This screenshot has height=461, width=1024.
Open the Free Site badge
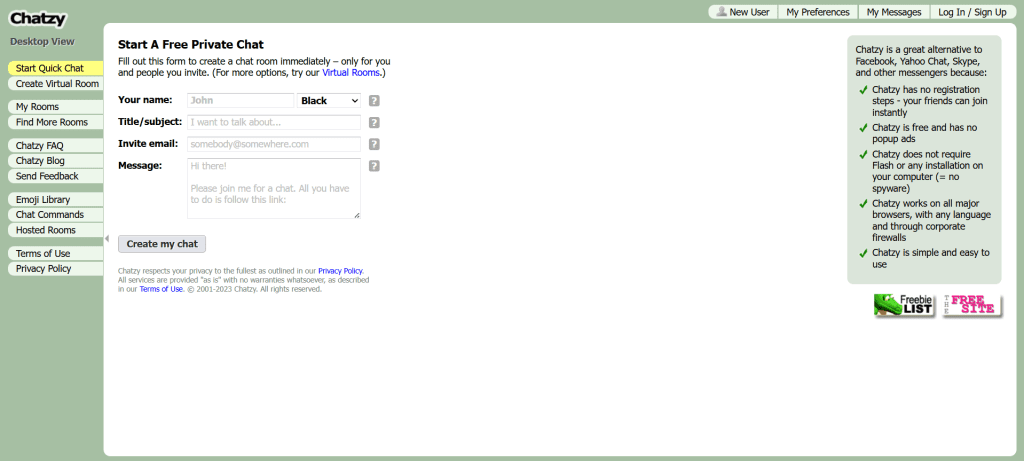972,305
